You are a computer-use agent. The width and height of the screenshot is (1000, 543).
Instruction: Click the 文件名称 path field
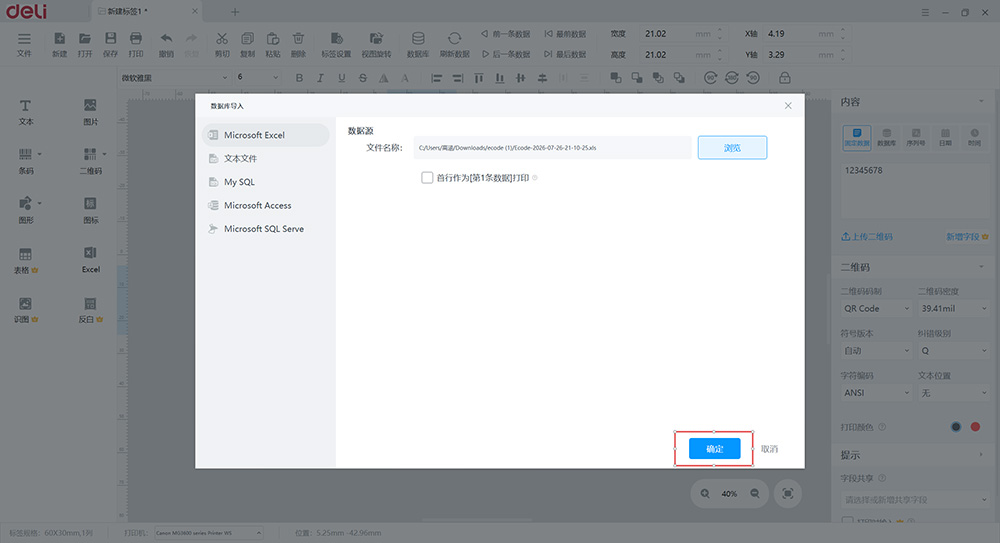(x=552, y=147)
